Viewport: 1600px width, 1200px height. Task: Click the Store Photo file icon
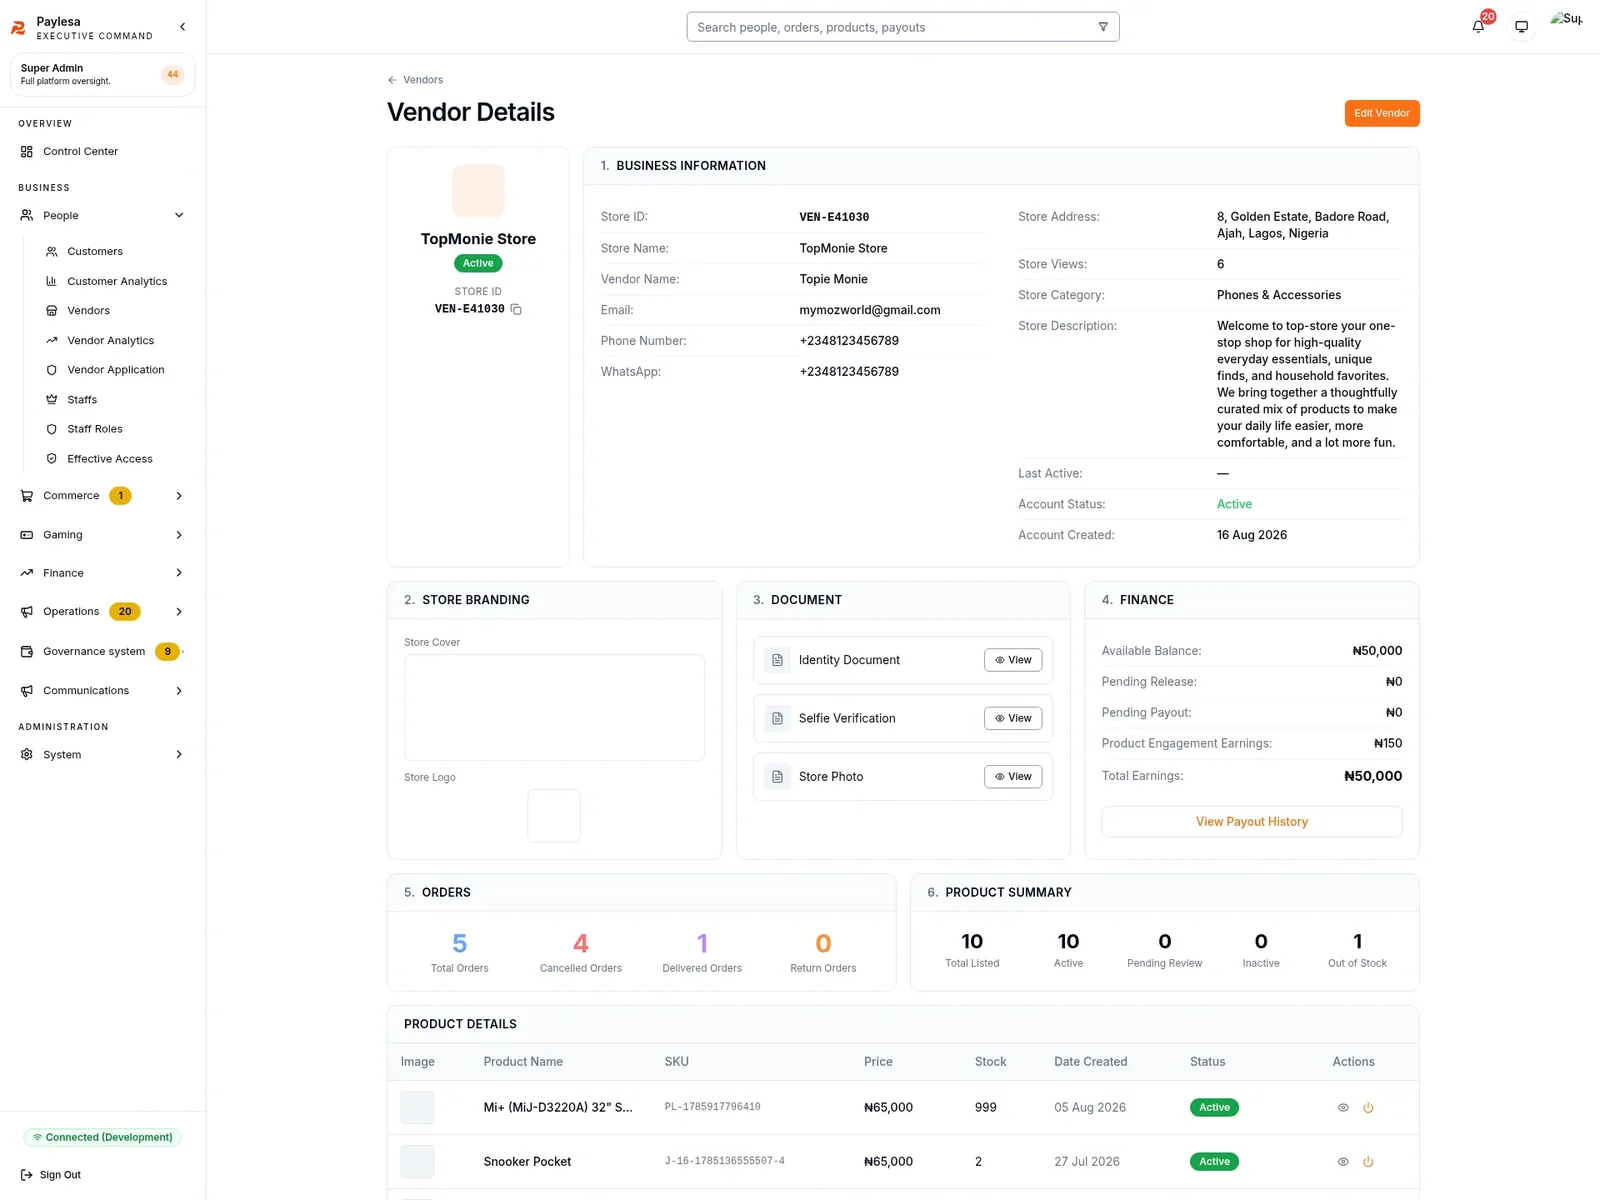pyautogui.click(x=777, y=777)
